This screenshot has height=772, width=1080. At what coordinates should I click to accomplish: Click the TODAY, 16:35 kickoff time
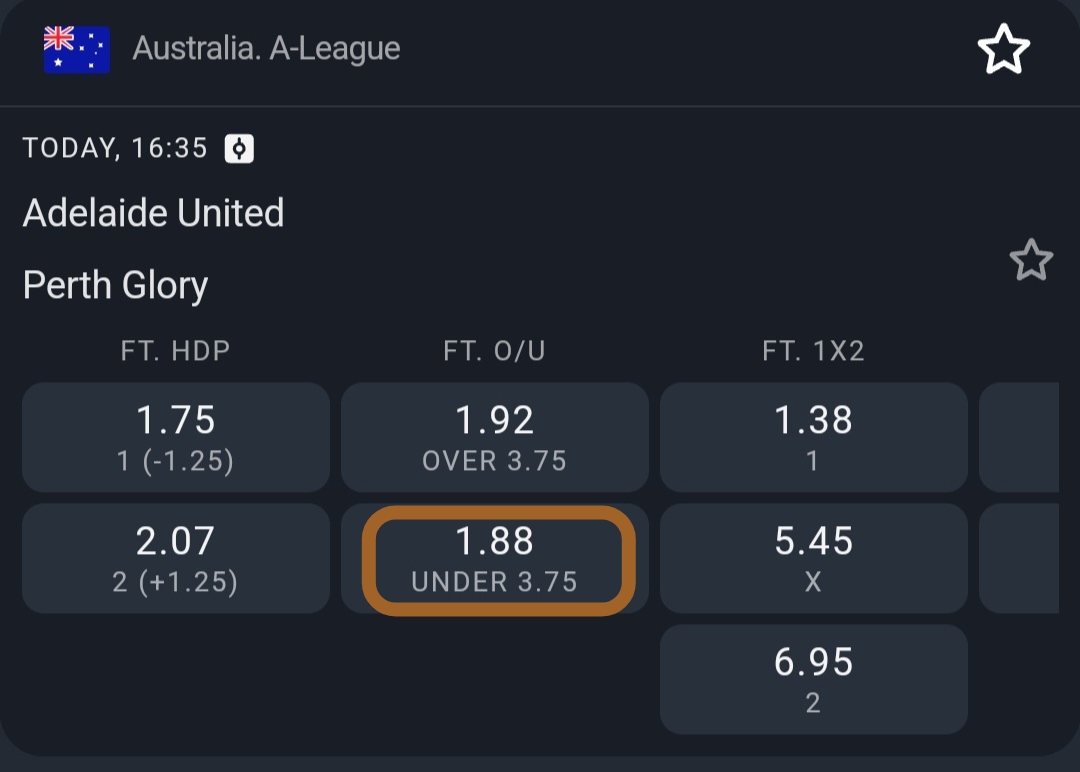tap(115, 149)
